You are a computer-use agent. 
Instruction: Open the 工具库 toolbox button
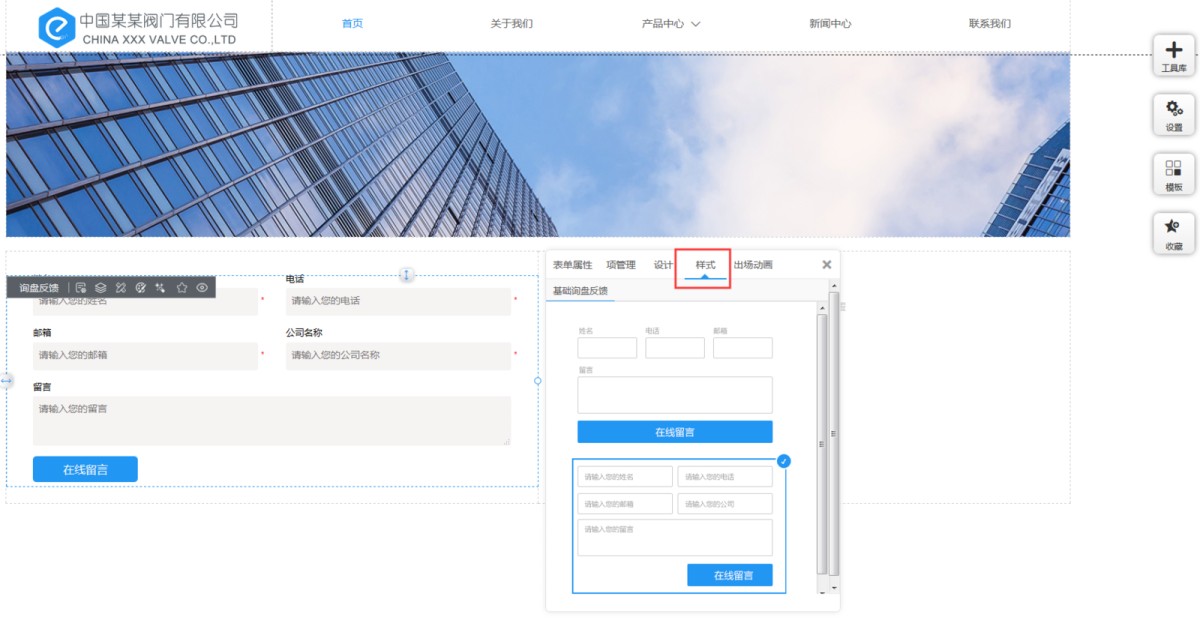pyautogui.click(x=1174, y=55)
